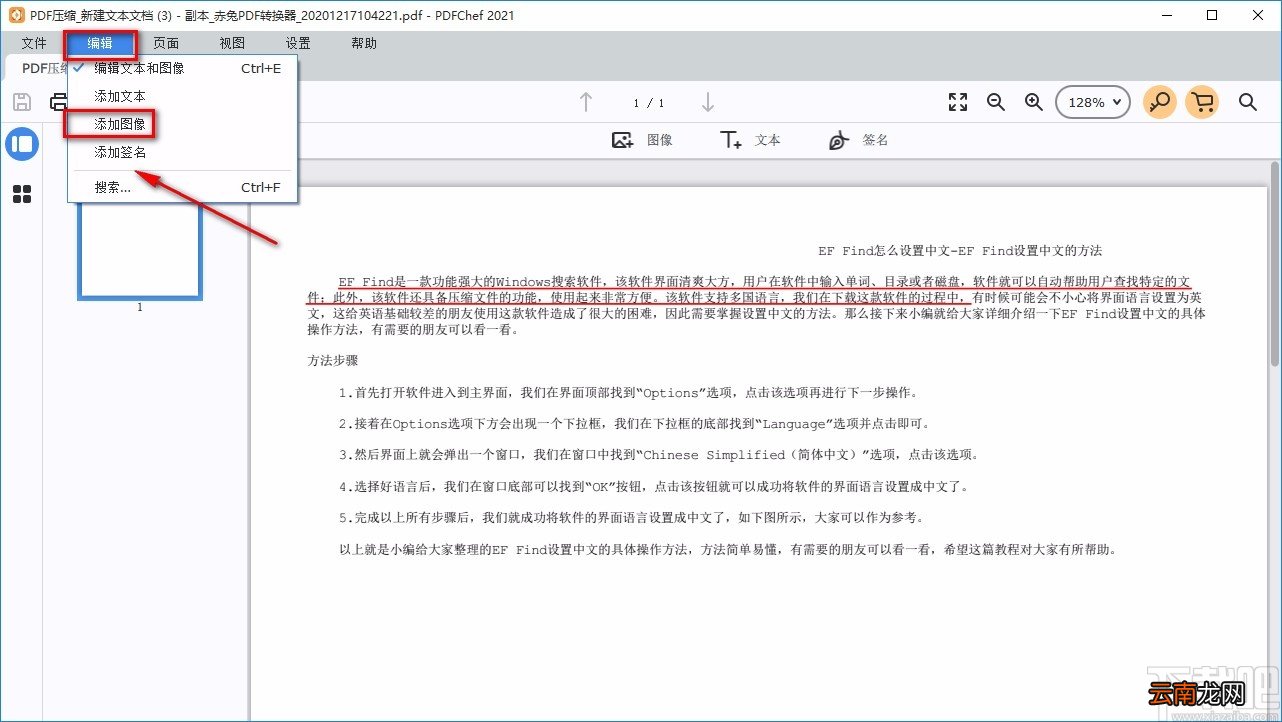Click the zoom in magnifier
The height and width of the screenshot is (722, 1282).
pyautogui.click(x=1034, y=102)
